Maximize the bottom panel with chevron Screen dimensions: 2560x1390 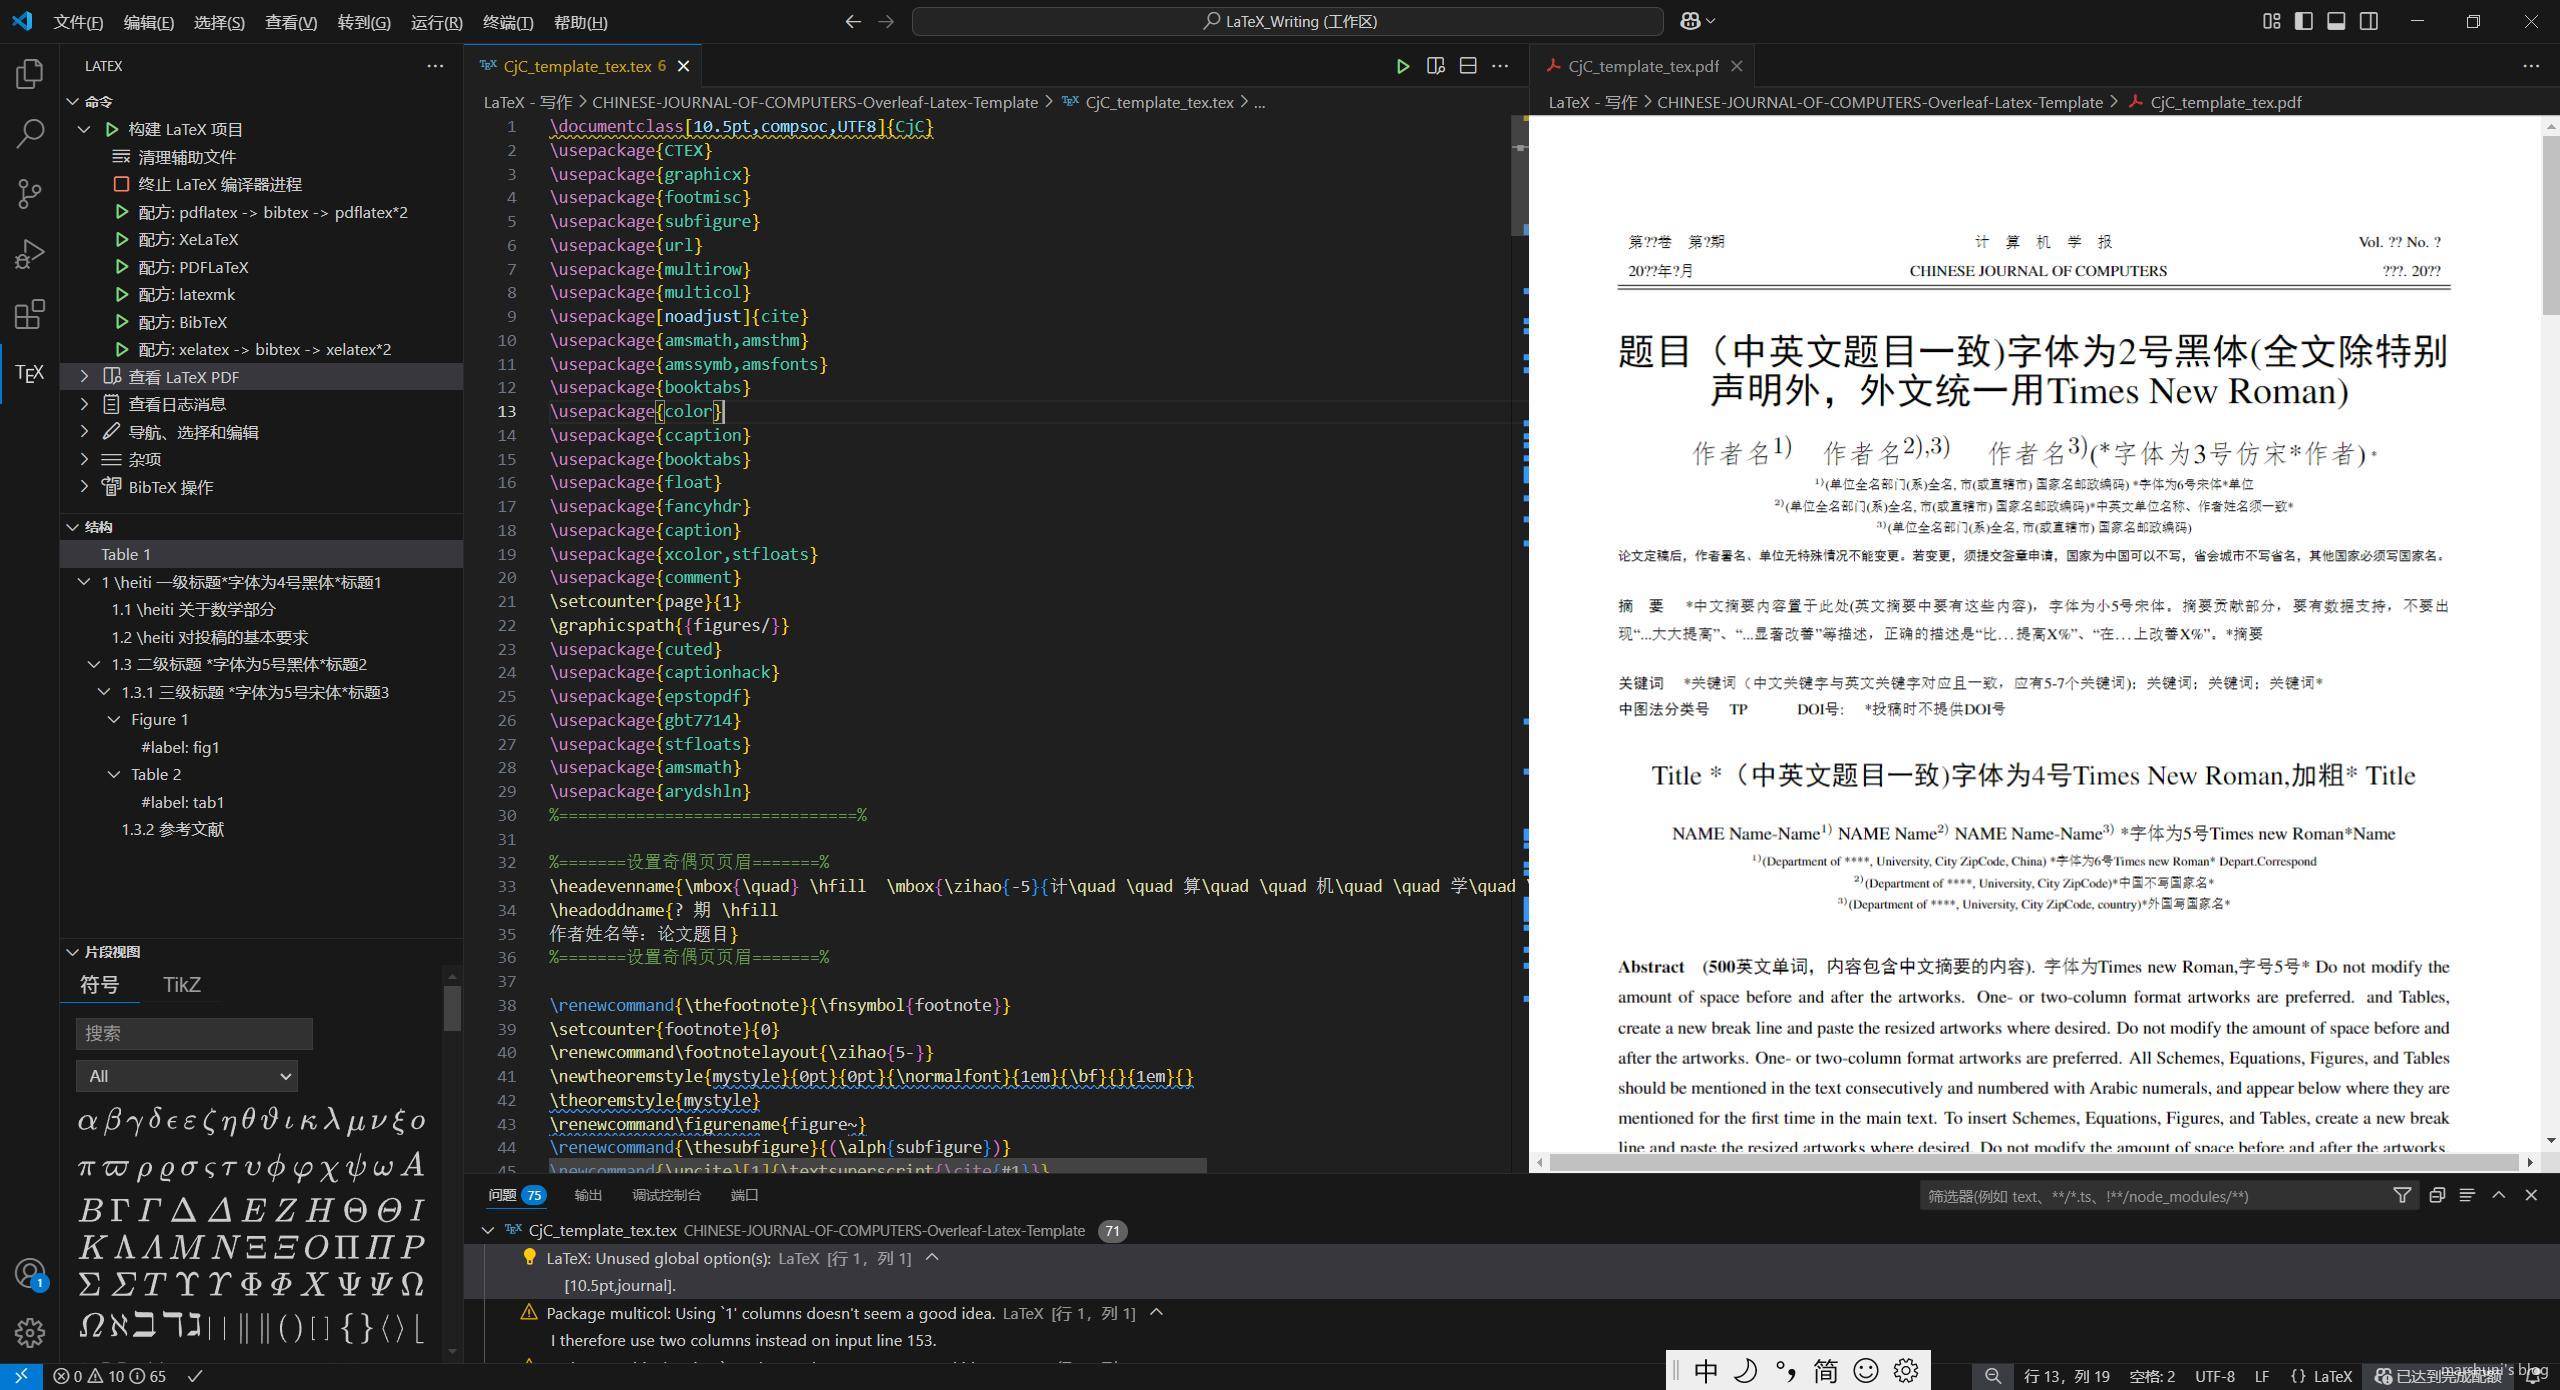[2499, 1195]
